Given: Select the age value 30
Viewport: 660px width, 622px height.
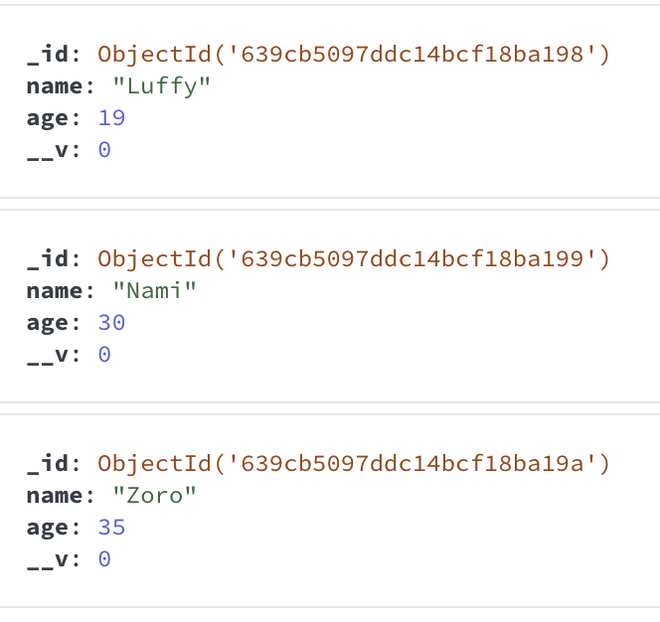Looking at the screenshot, I should [111, 323].
